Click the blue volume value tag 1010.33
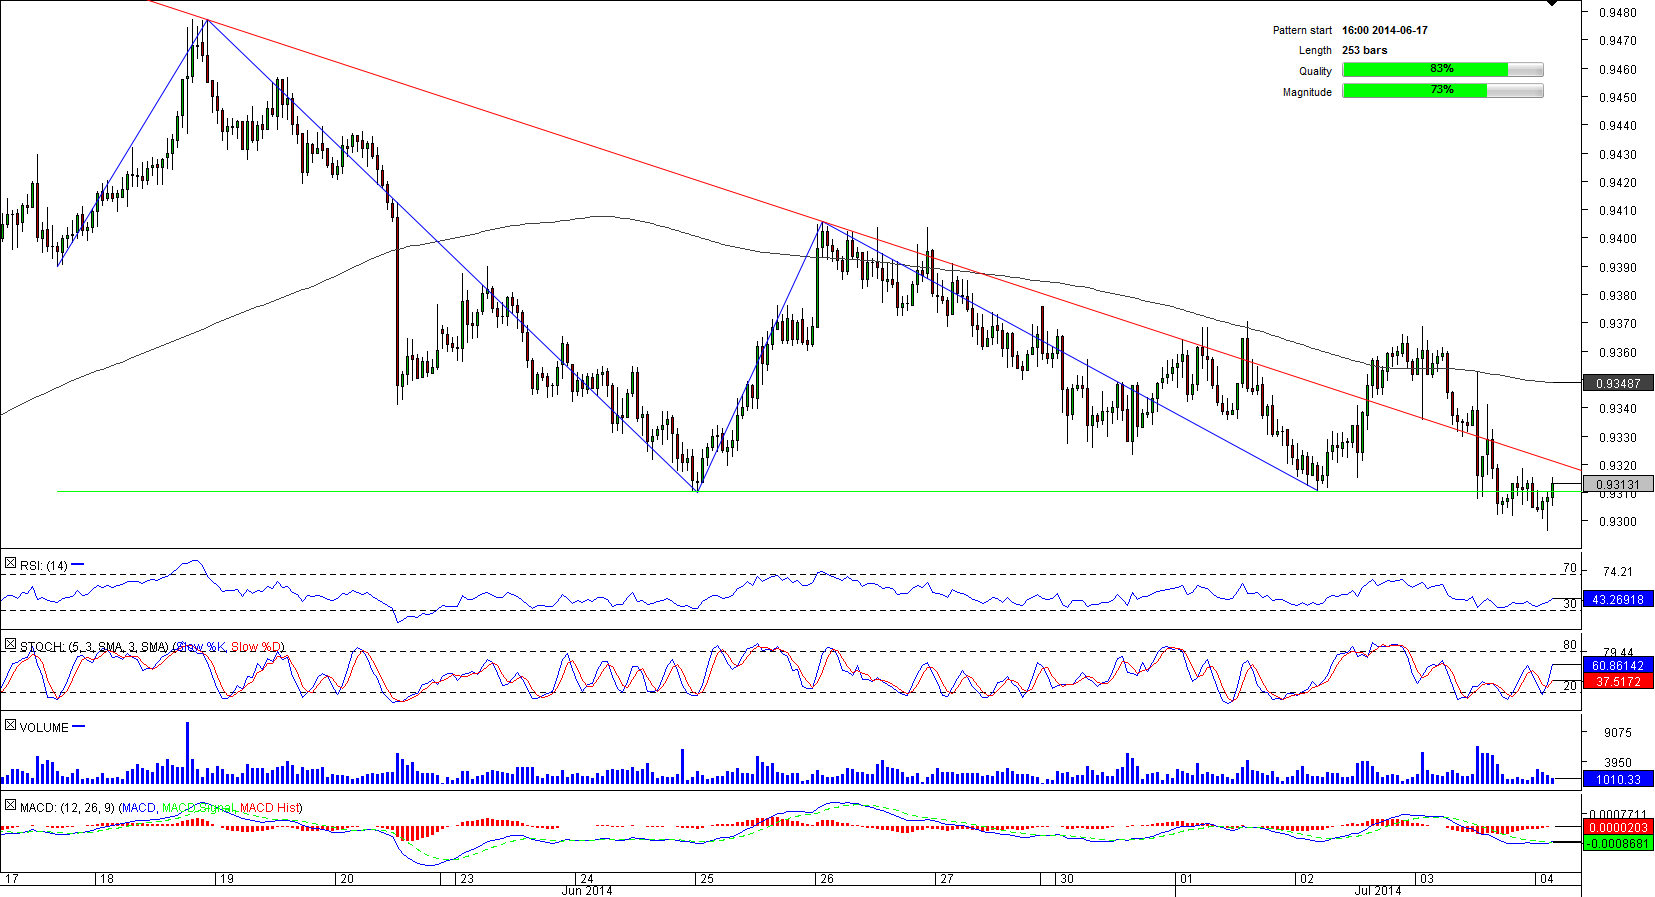 click(1617, 779)
